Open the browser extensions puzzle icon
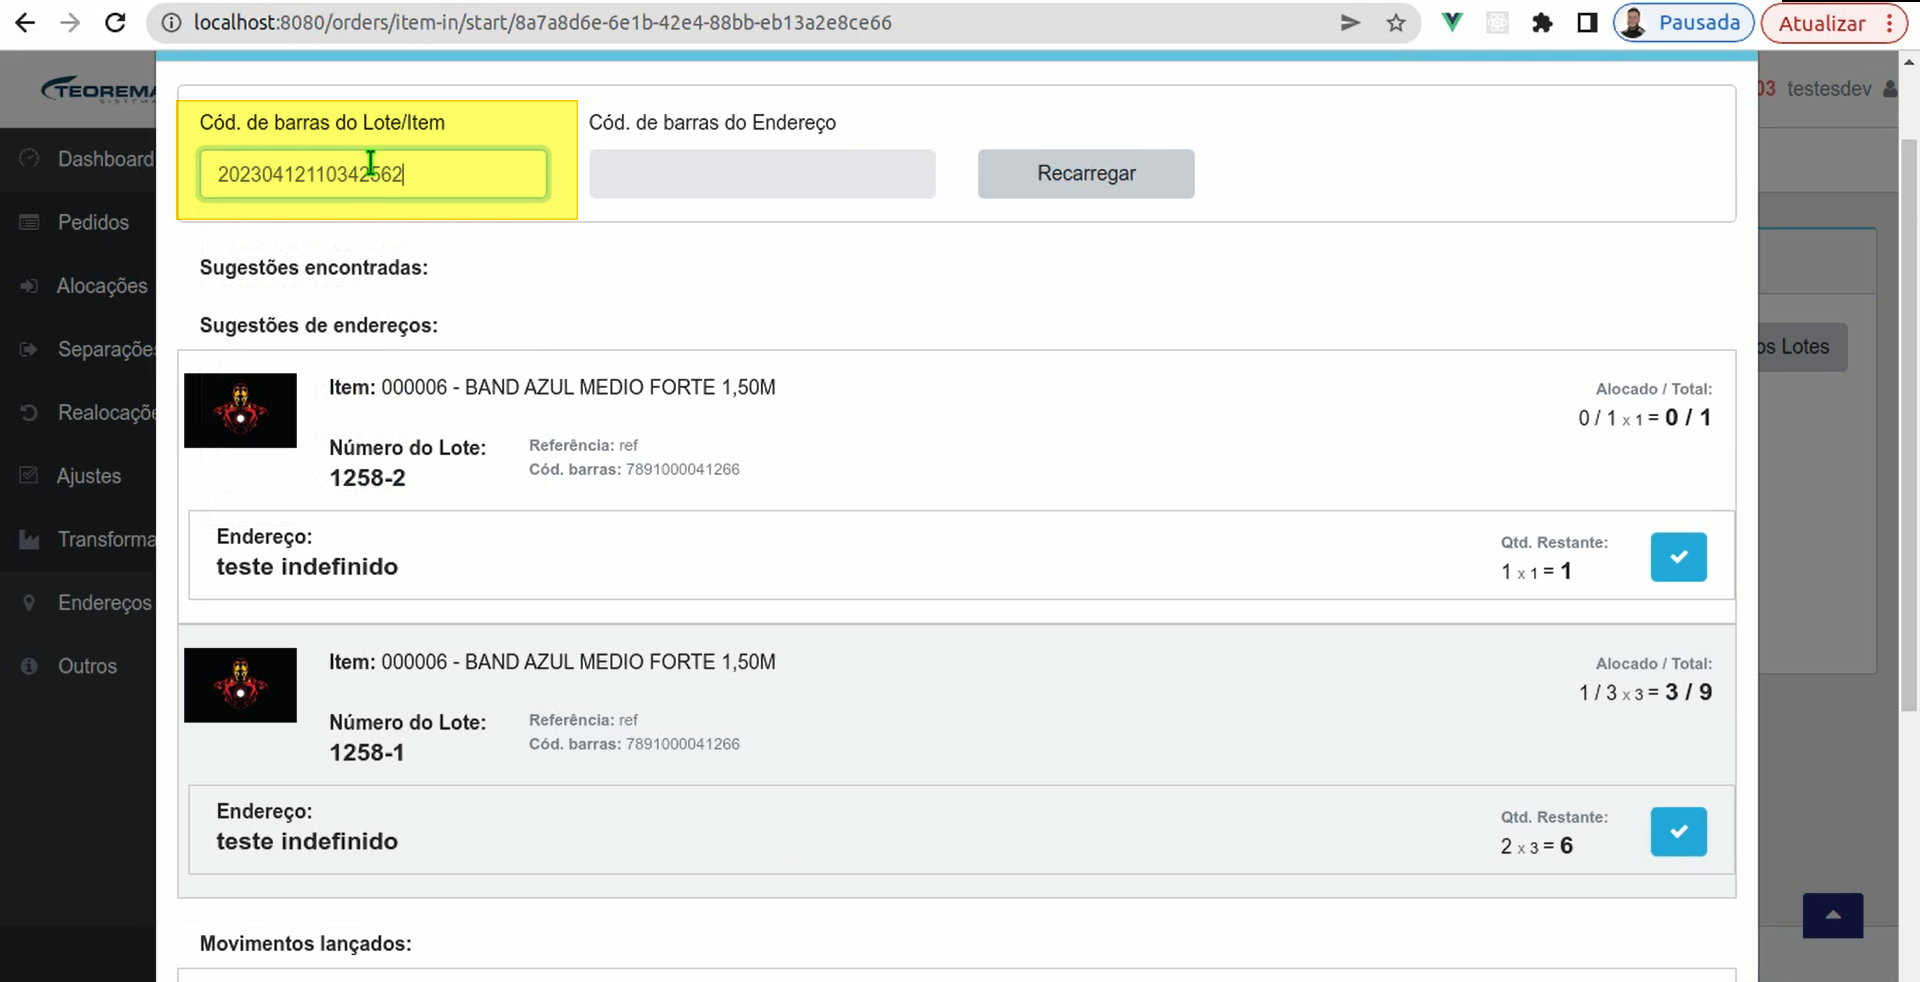Viewport: 1920px width, 982px height. [x=1542, y=23]
